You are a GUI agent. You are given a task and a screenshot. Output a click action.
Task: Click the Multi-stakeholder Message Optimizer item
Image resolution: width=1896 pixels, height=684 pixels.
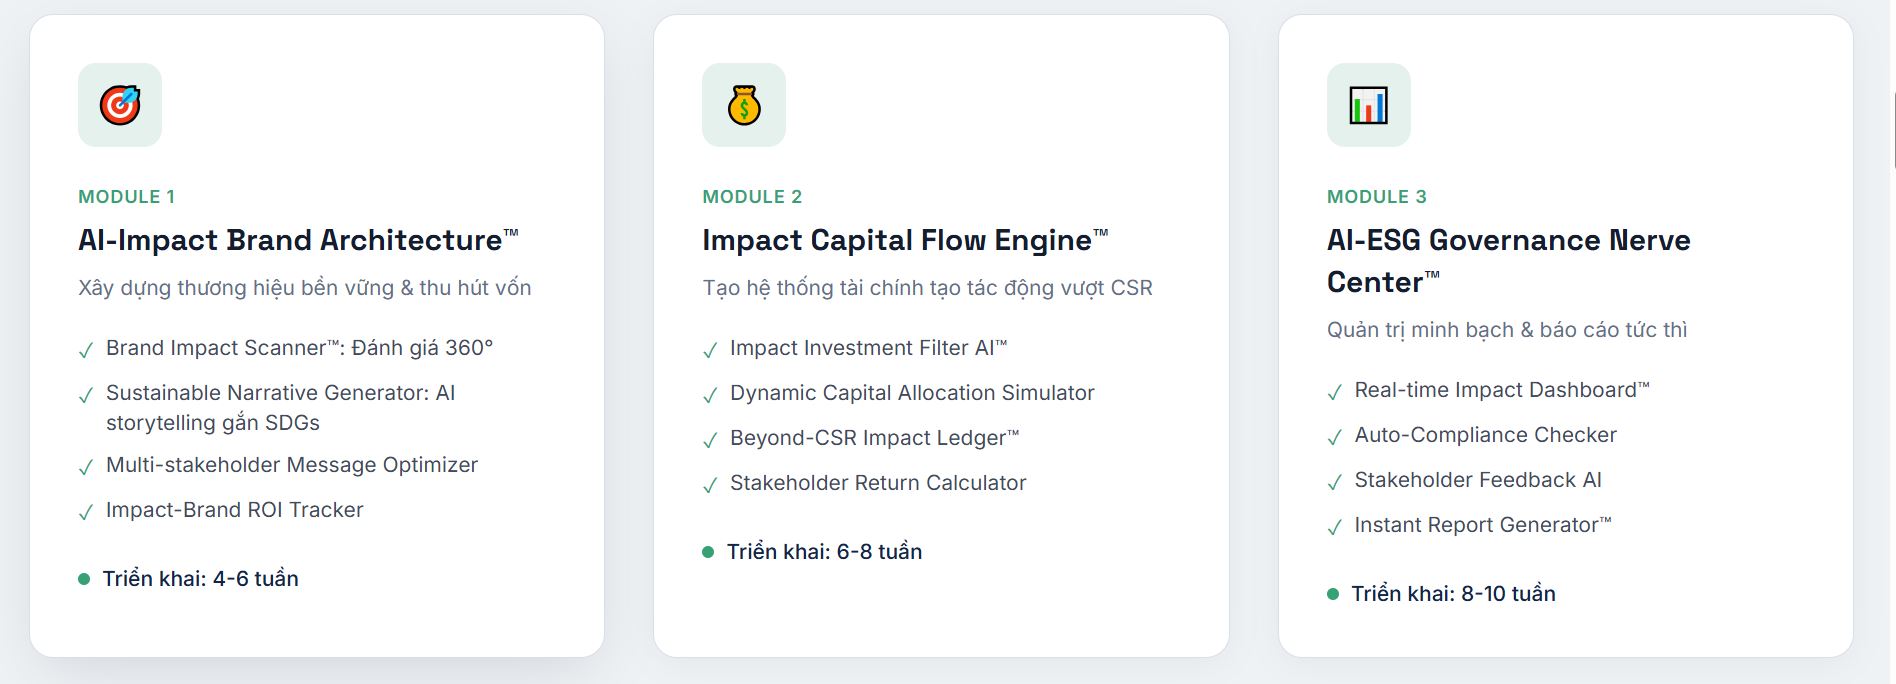click(x=292, y=465)
